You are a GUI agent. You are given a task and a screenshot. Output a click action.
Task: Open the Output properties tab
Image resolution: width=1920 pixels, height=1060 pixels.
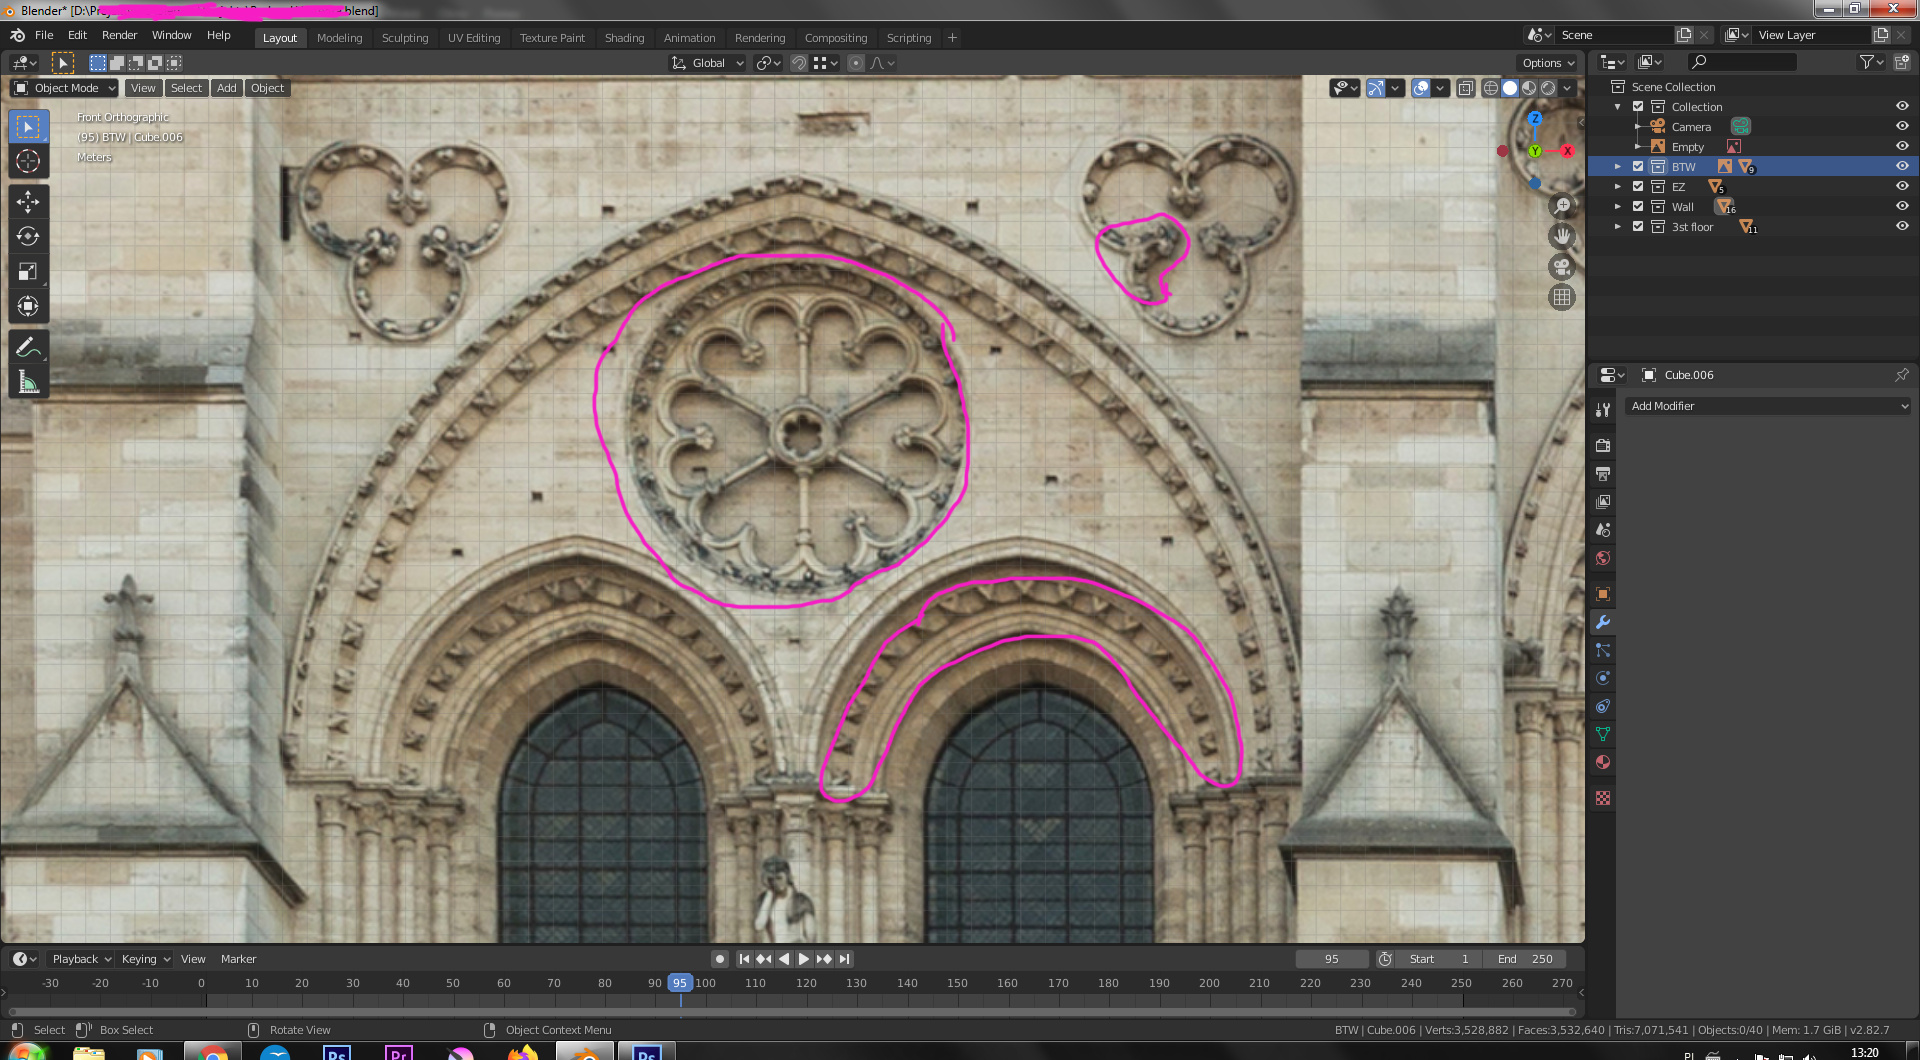1603,473
